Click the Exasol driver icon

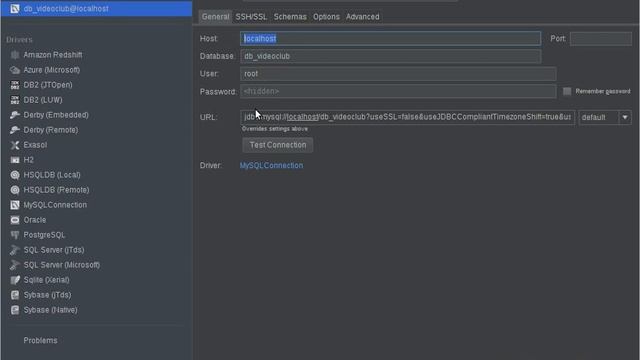click(15, 145)
